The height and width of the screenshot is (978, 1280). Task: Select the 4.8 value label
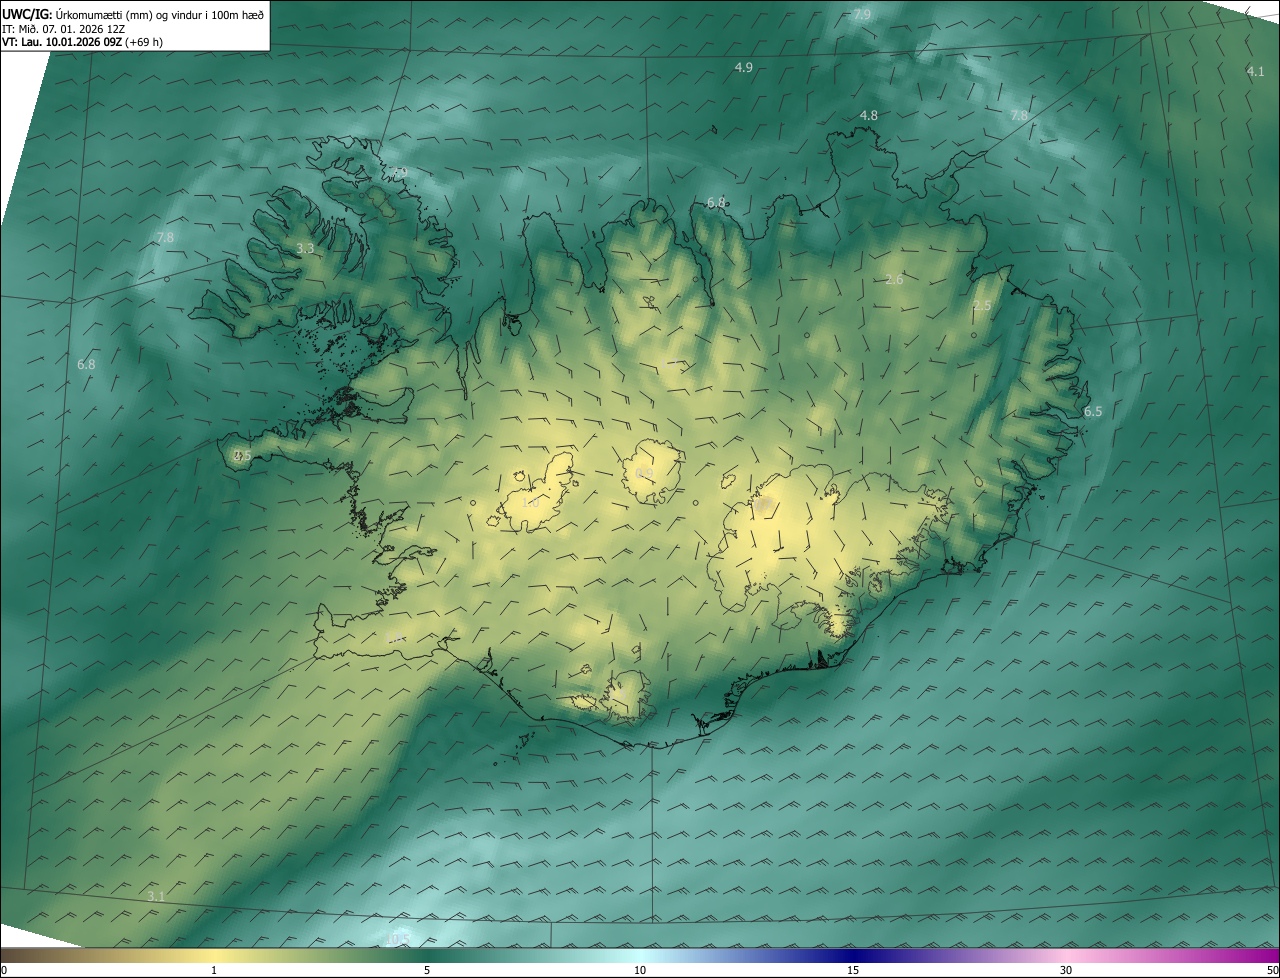(869, 115)
